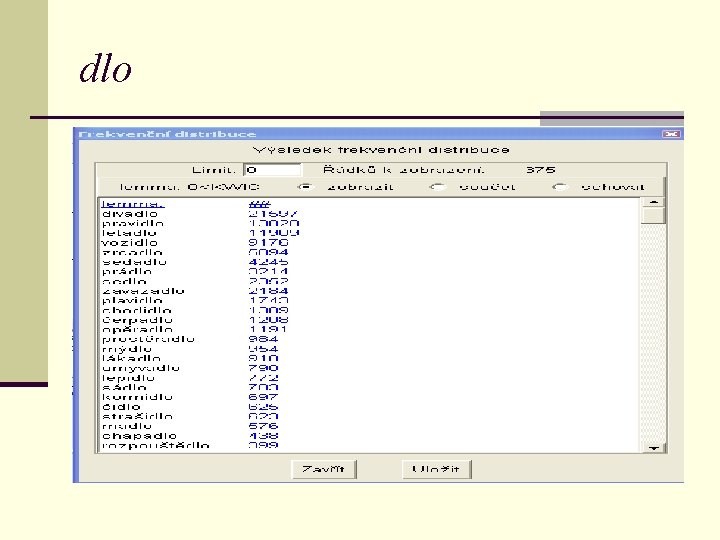Select the 'opěradlo' row

(195, 330)
